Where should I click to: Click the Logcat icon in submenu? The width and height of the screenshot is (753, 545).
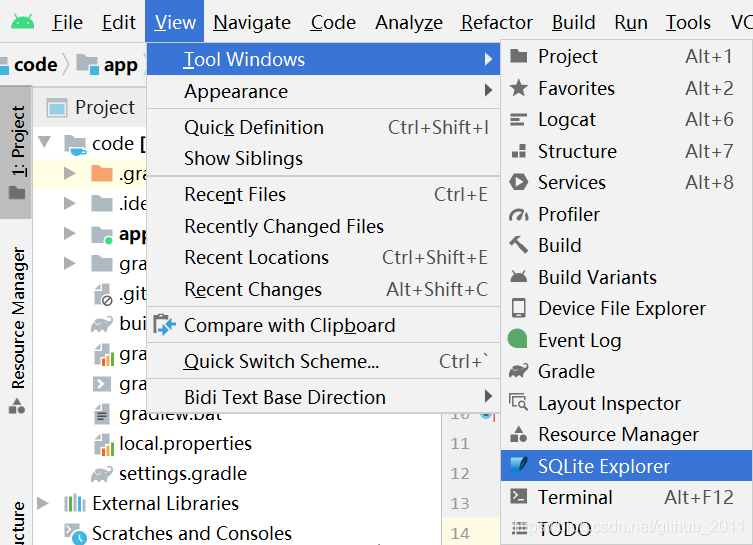(518, 120)
